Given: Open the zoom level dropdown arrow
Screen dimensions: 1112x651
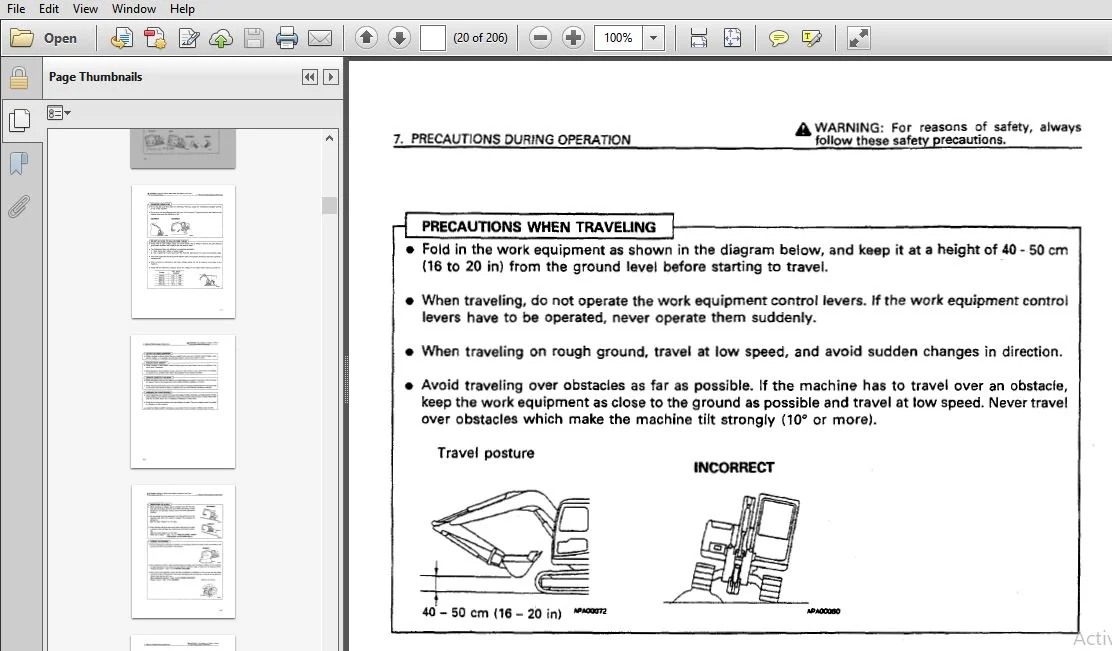Looking at the screenshot, I should click(x=653, y=38).
